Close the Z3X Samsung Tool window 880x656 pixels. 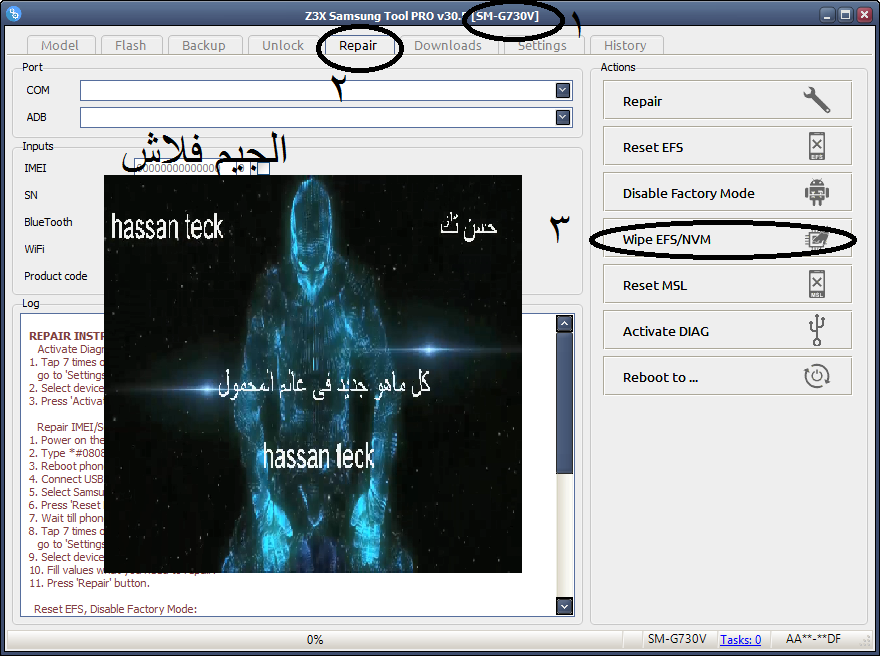pyautogui.click(x=865, y=15)
